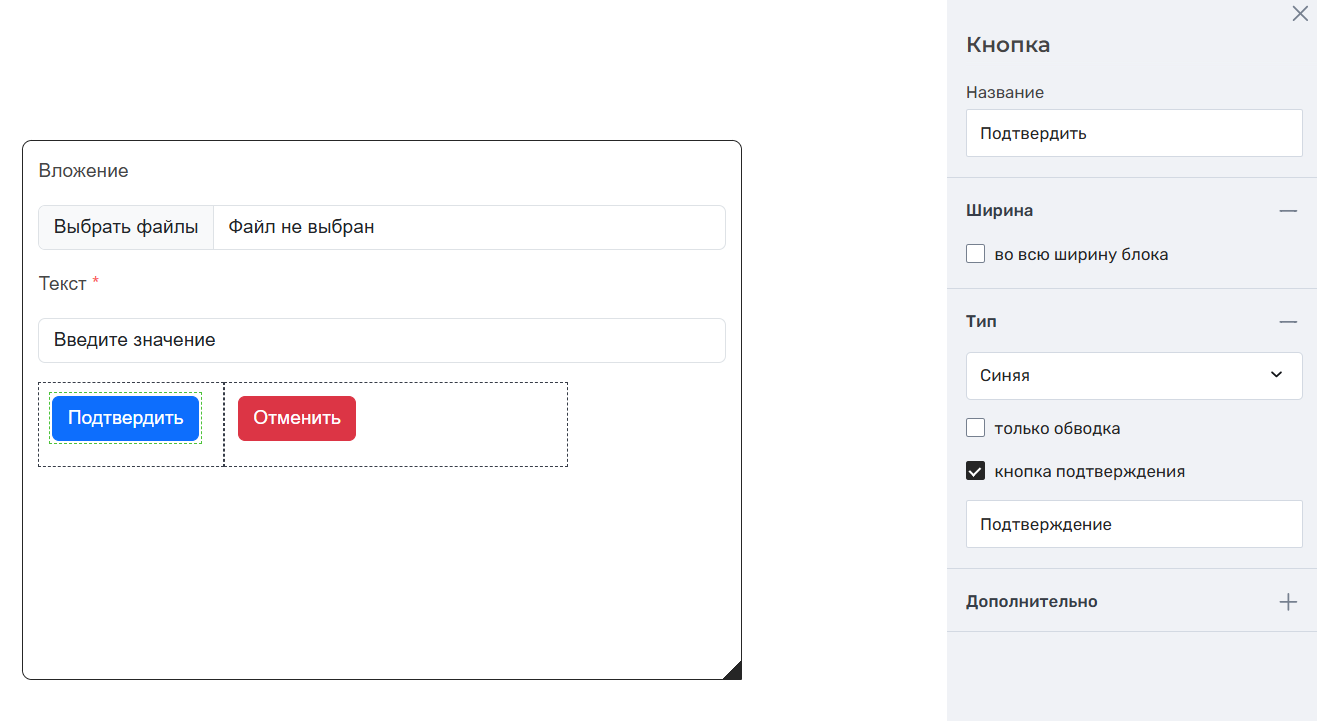Open the Синяя type dropdown

[x=1133, y=376]
